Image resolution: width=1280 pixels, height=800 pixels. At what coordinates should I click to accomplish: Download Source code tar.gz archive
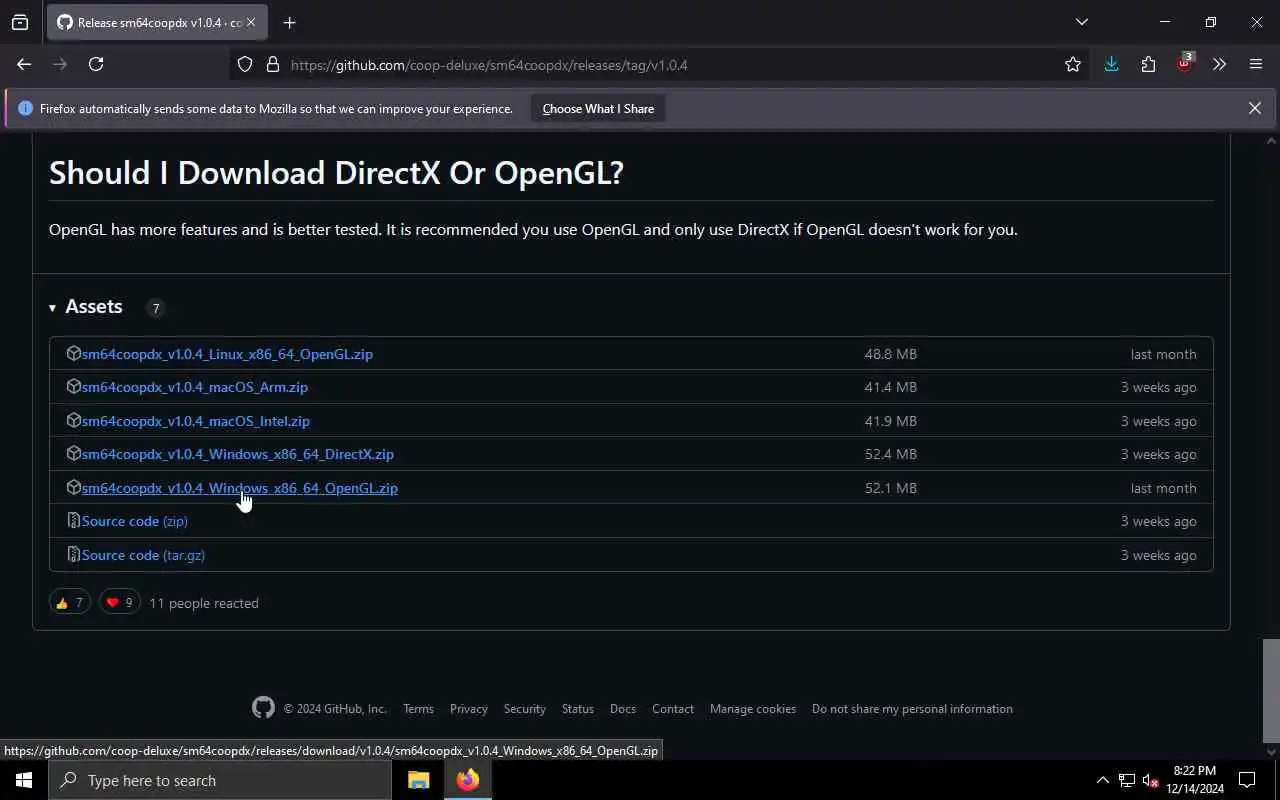tap(143, 555)
